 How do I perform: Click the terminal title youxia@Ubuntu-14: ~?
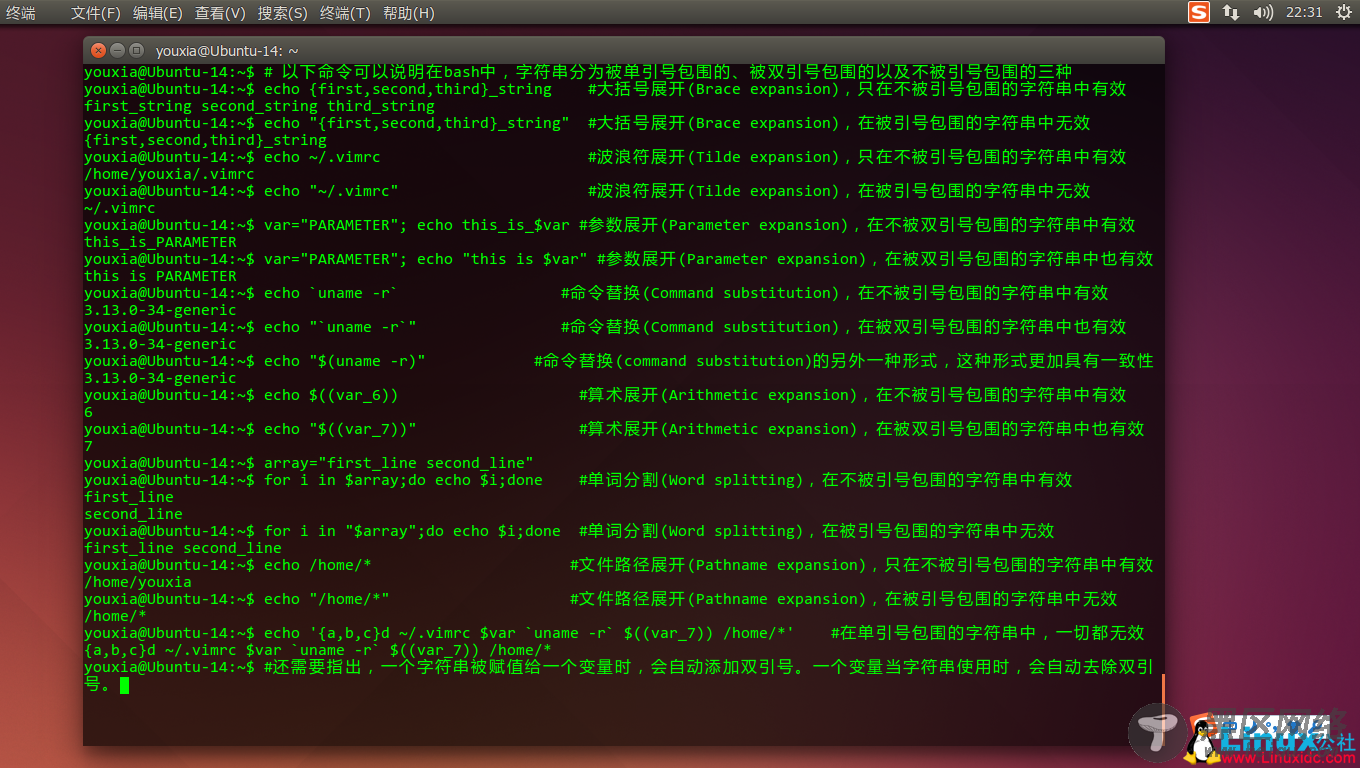227,50
